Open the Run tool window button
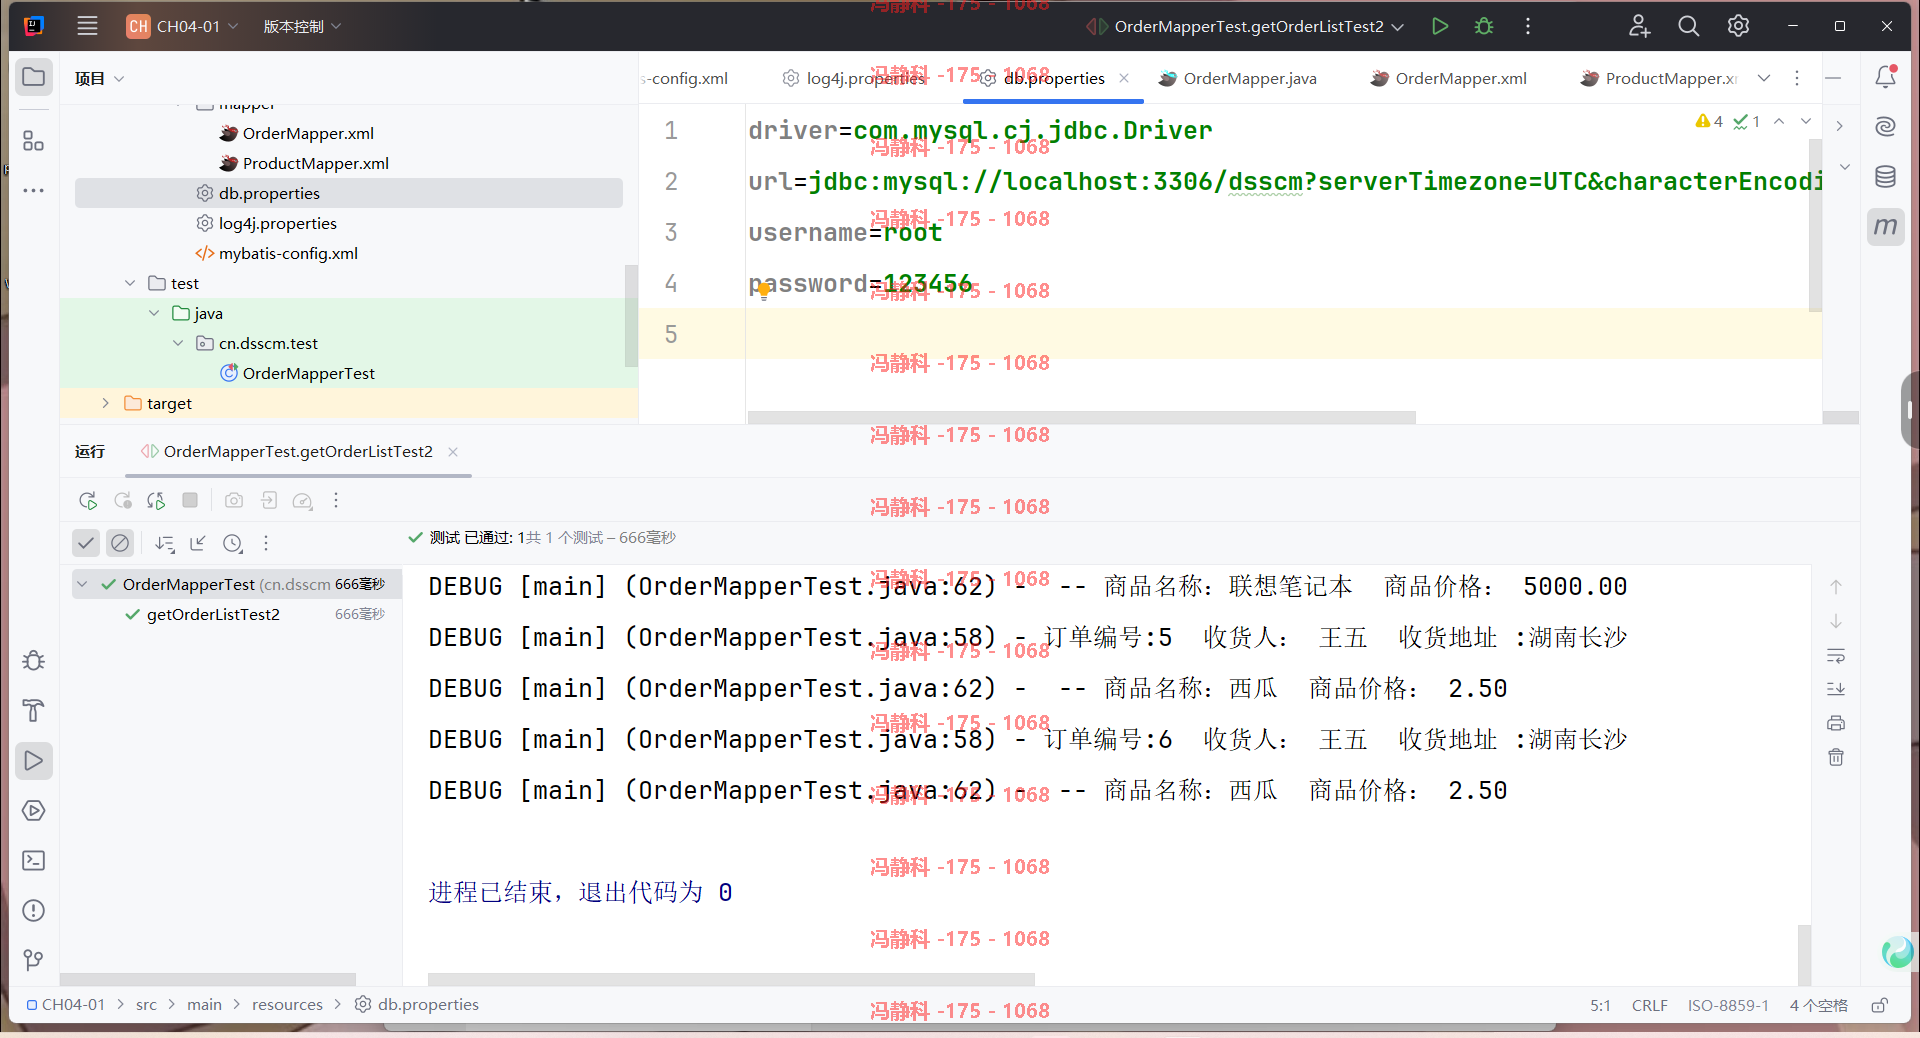Screen dimensions: 1920x1038 pos(34,761)
